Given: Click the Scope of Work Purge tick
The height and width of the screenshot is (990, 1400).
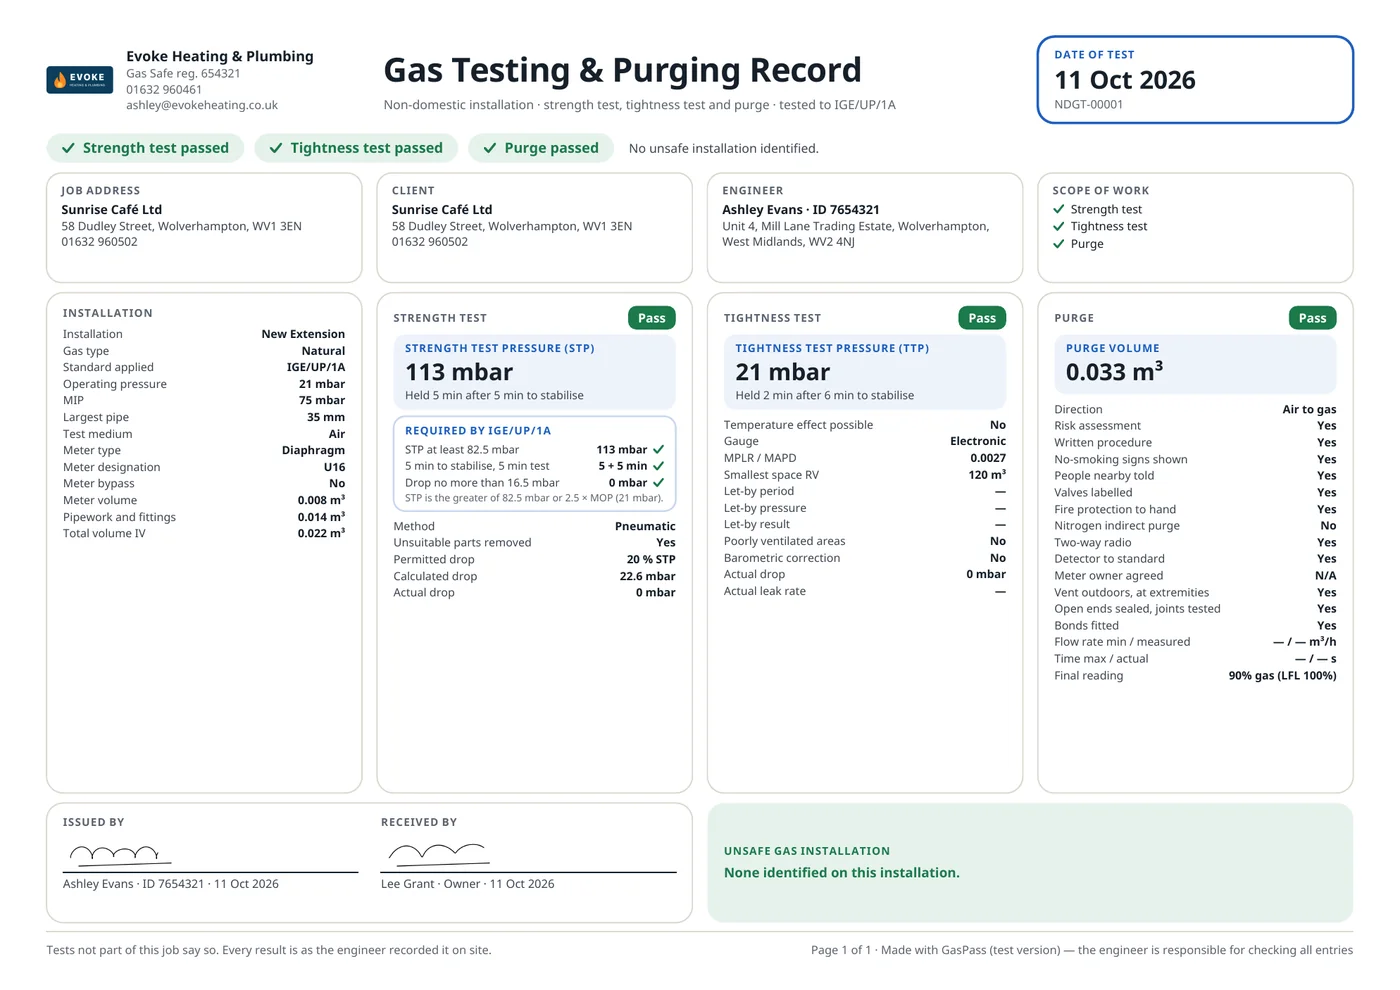Looking at the screenshot, I should pos(1059,243).
